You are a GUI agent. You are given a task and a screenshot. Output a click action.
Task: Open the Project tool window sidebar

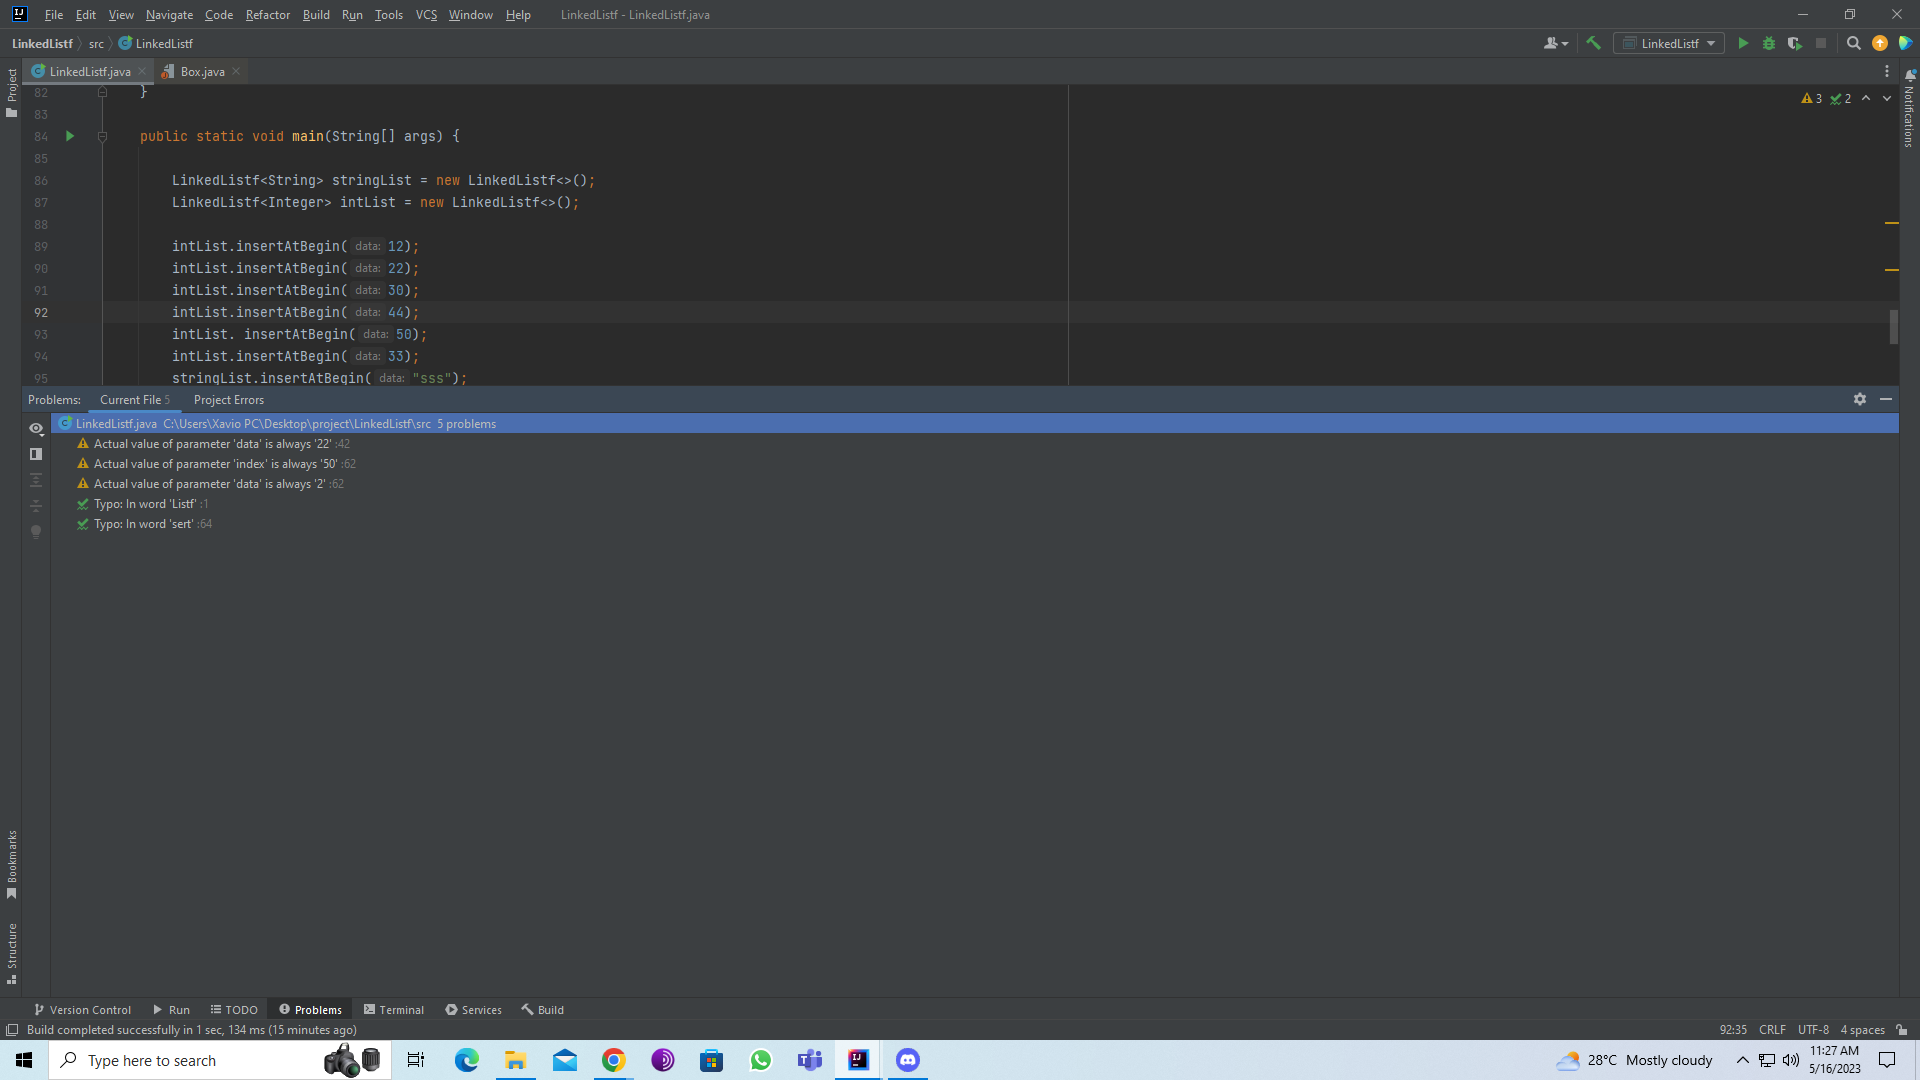point(11,92)
